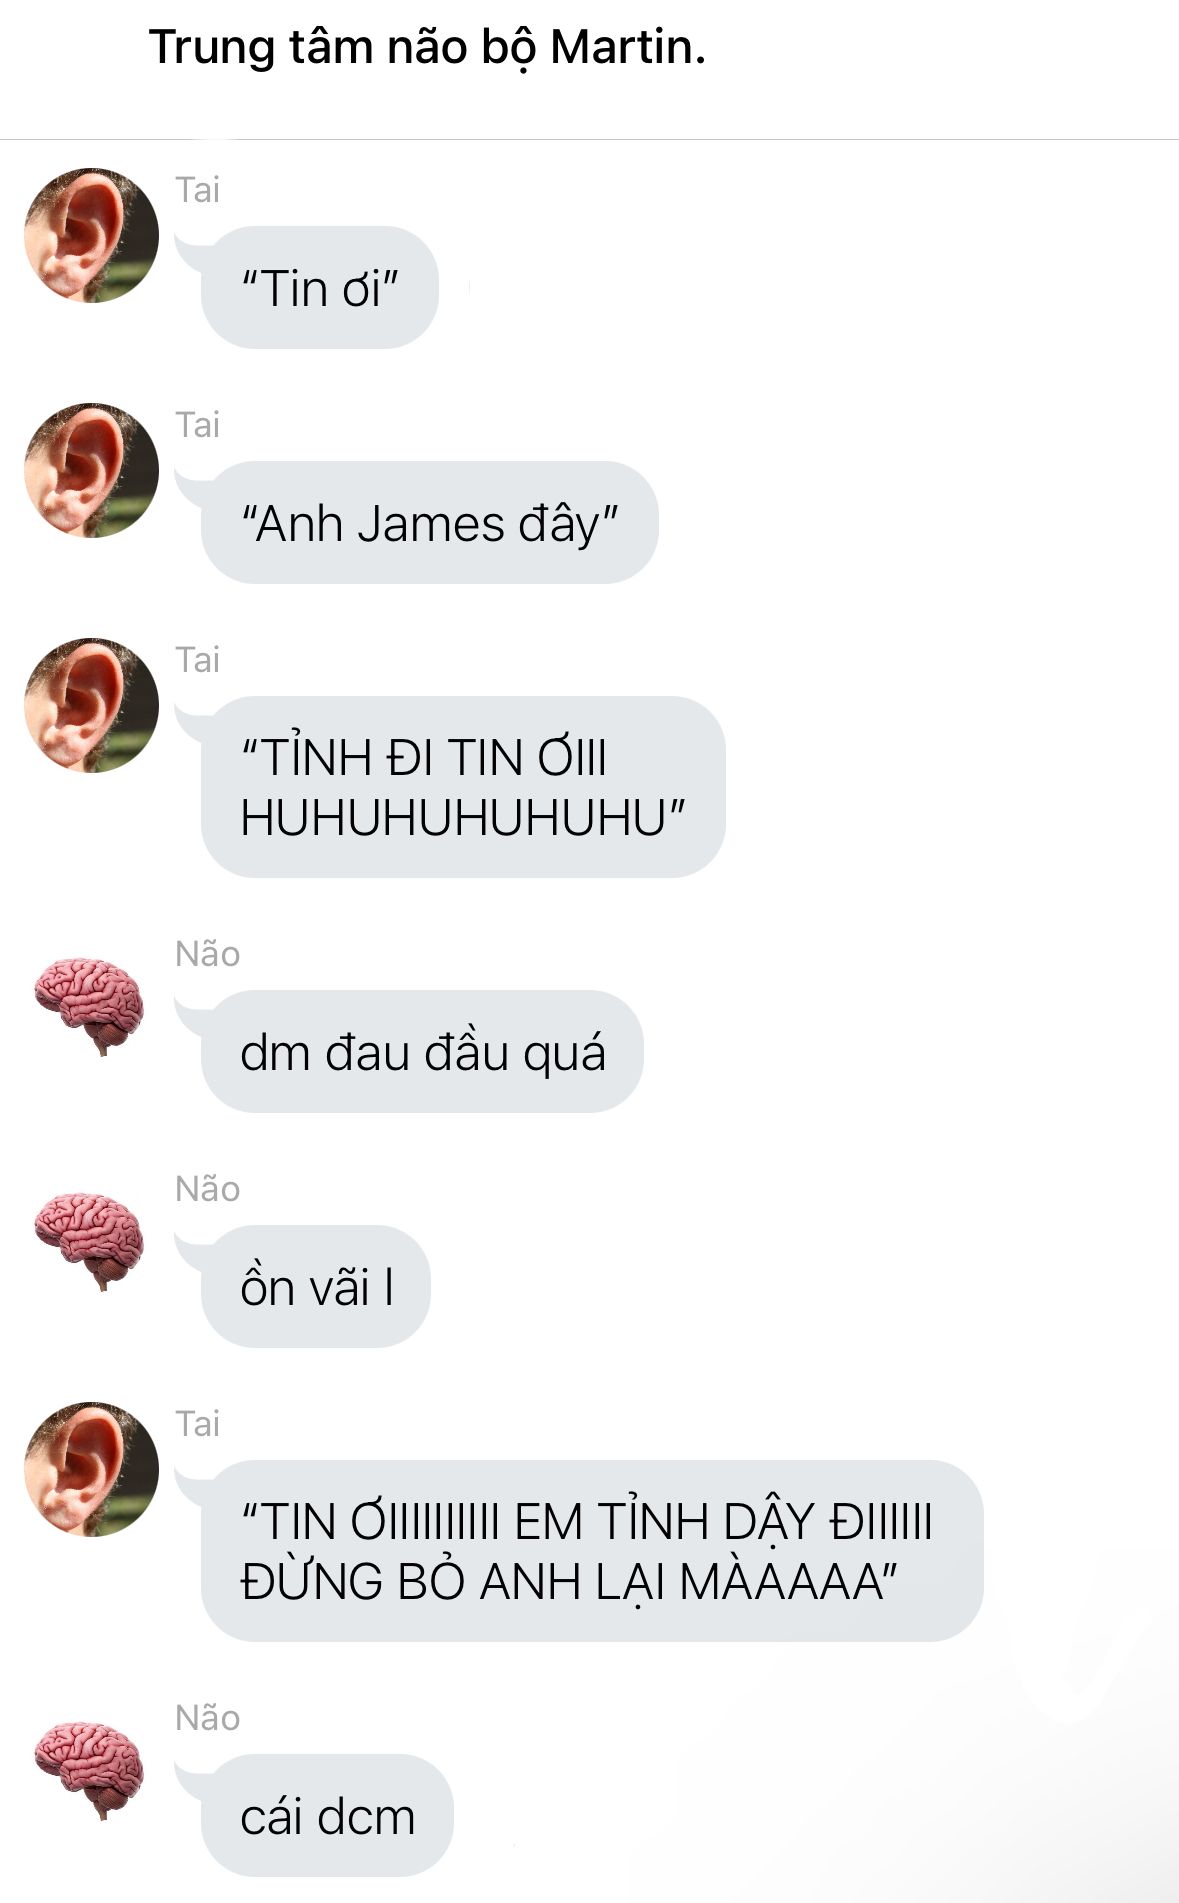1179x1903 pixels.
Task: Select the "Anh James đây" message bubble
Action: click(x=429, y=523)
